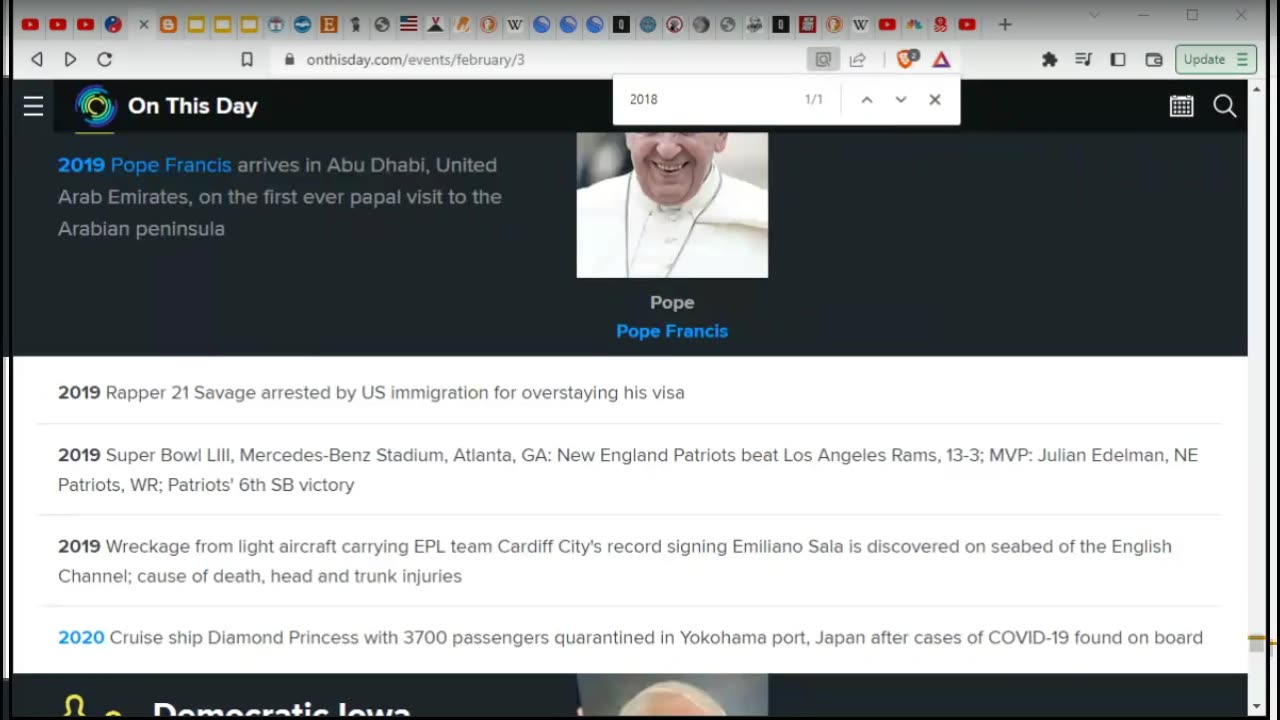
Task: Share this page icon
Action: [x=857, y=59]
